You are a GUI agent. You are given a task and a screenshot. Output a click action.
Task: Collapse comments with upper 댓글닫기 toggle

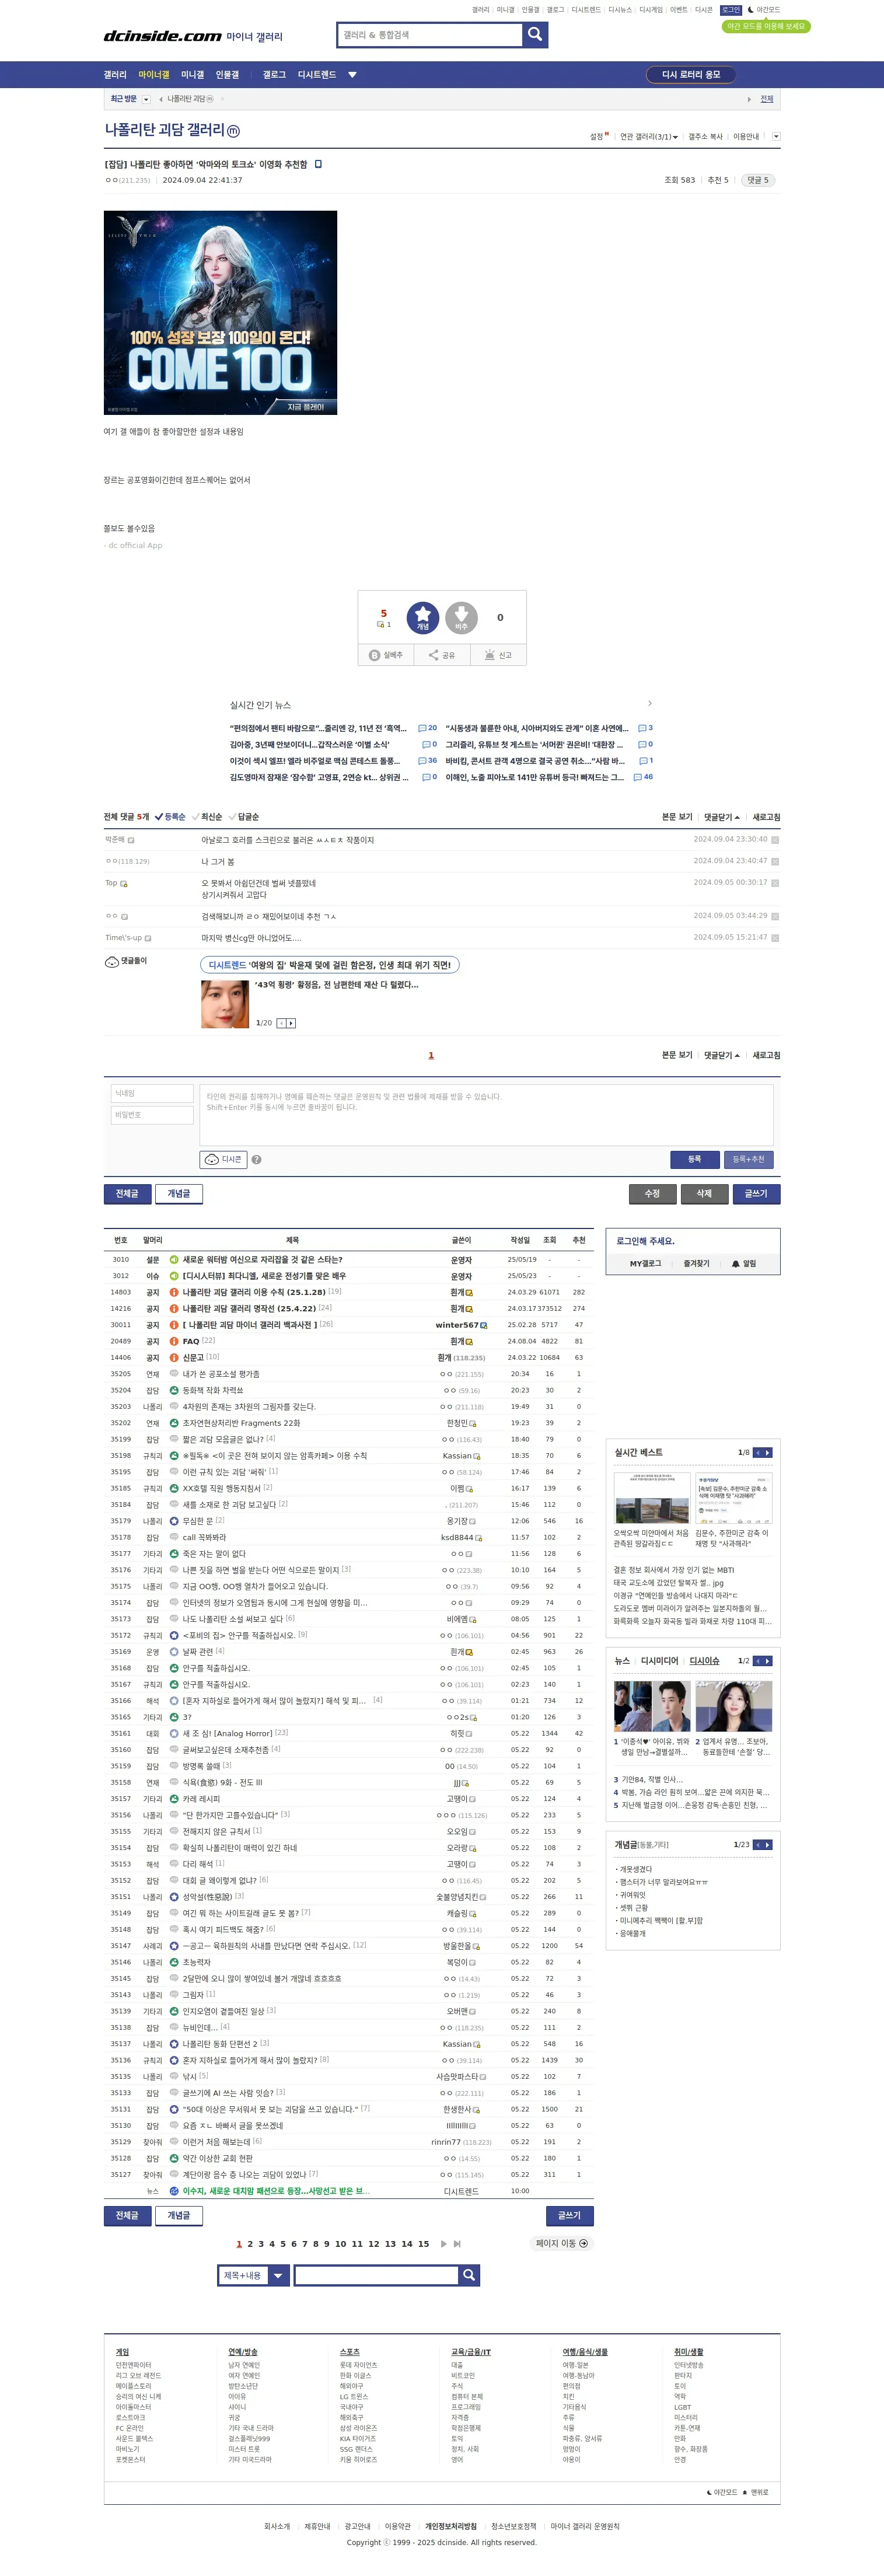point(722,817)
